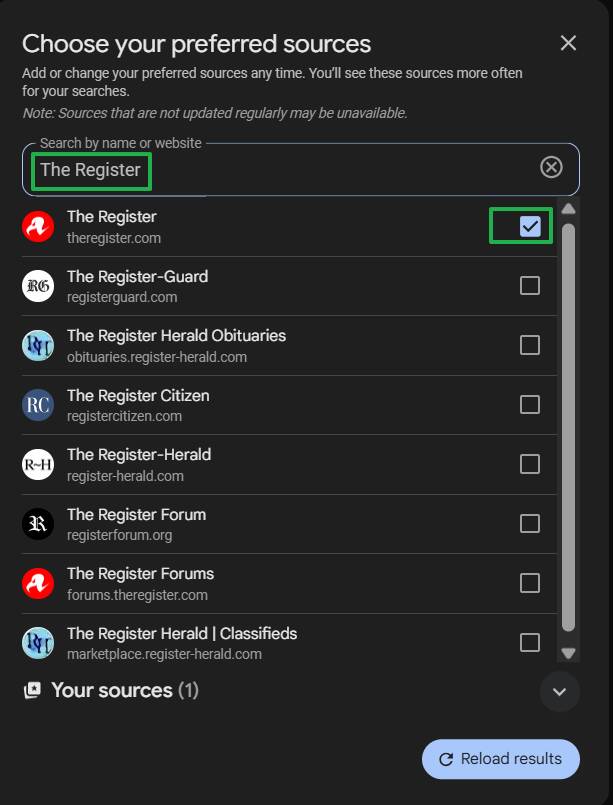Click the Your sources collection icon

point(32,691)
